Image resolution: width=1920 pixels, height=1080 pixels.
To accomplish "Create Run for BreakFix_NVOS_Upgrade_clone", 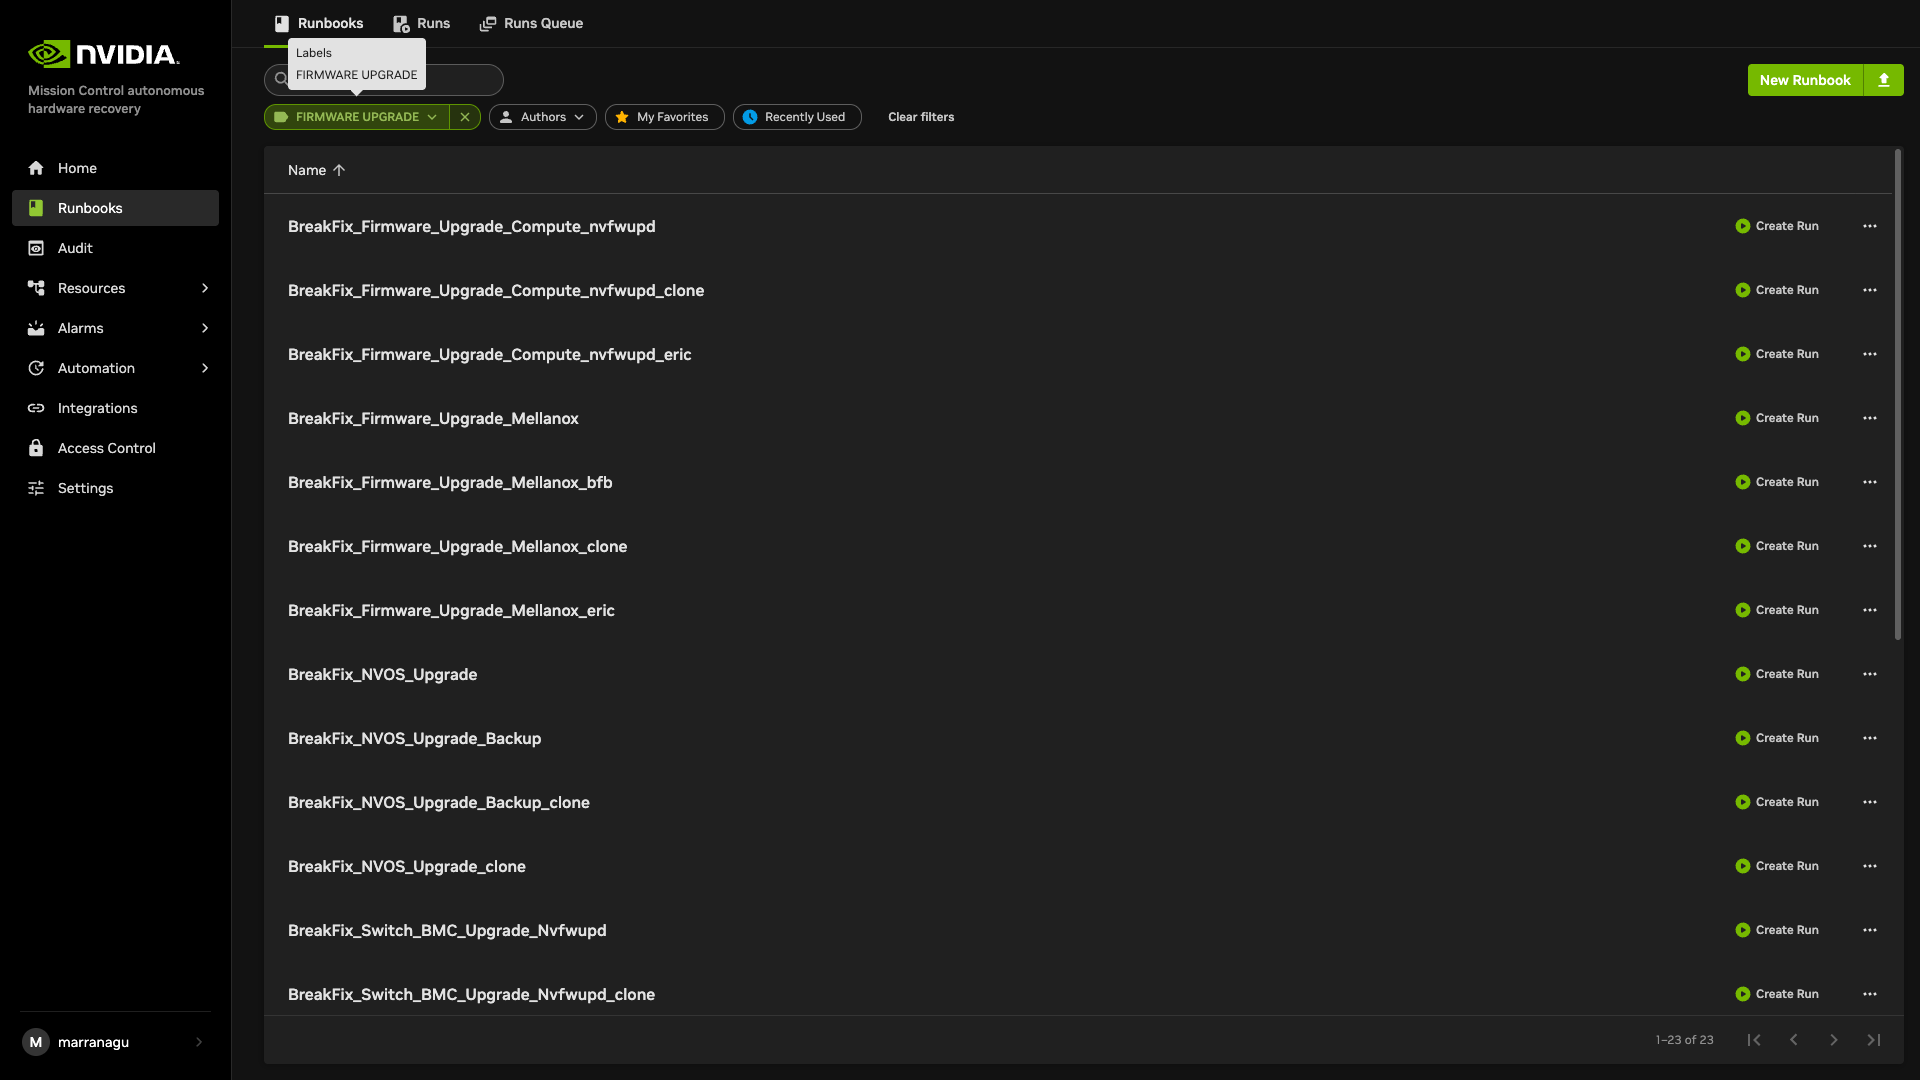I will point(1777,866).
